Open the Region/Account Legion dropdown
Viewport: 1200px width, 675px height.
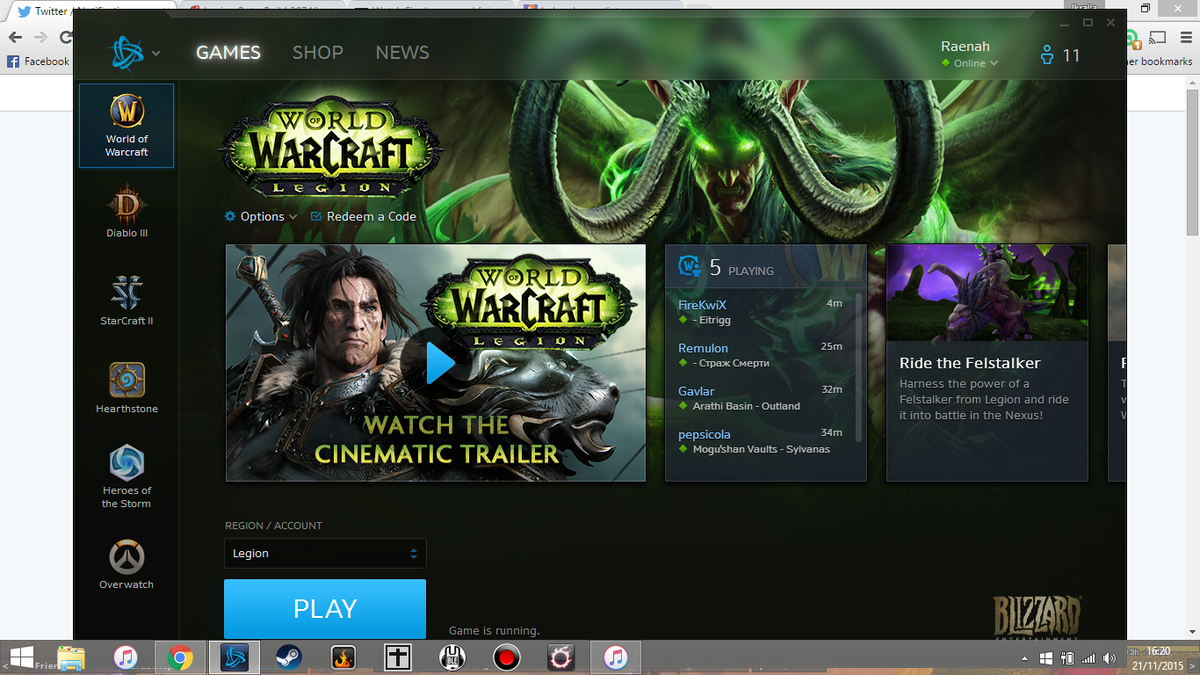(325, 553)
